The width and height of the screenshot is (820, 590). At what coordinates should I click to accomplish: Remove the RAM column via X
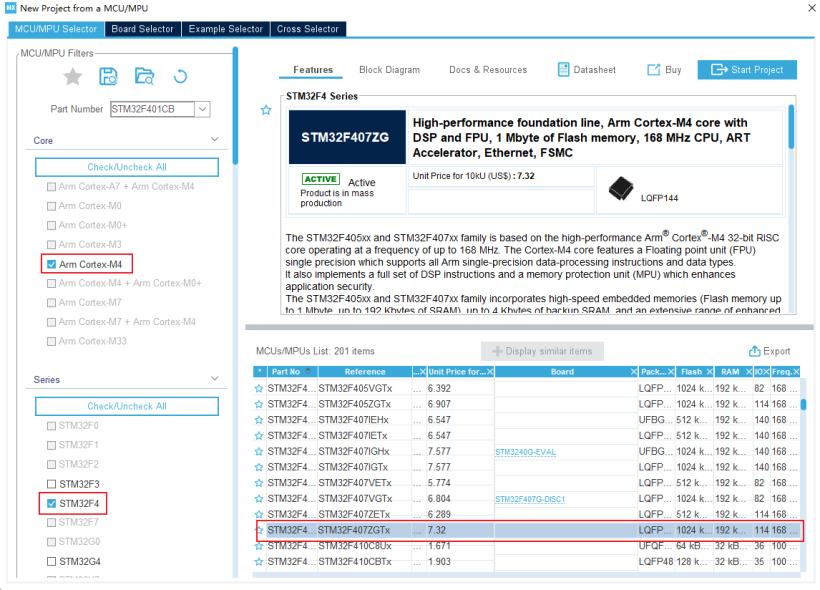click(x=749, y=372)
